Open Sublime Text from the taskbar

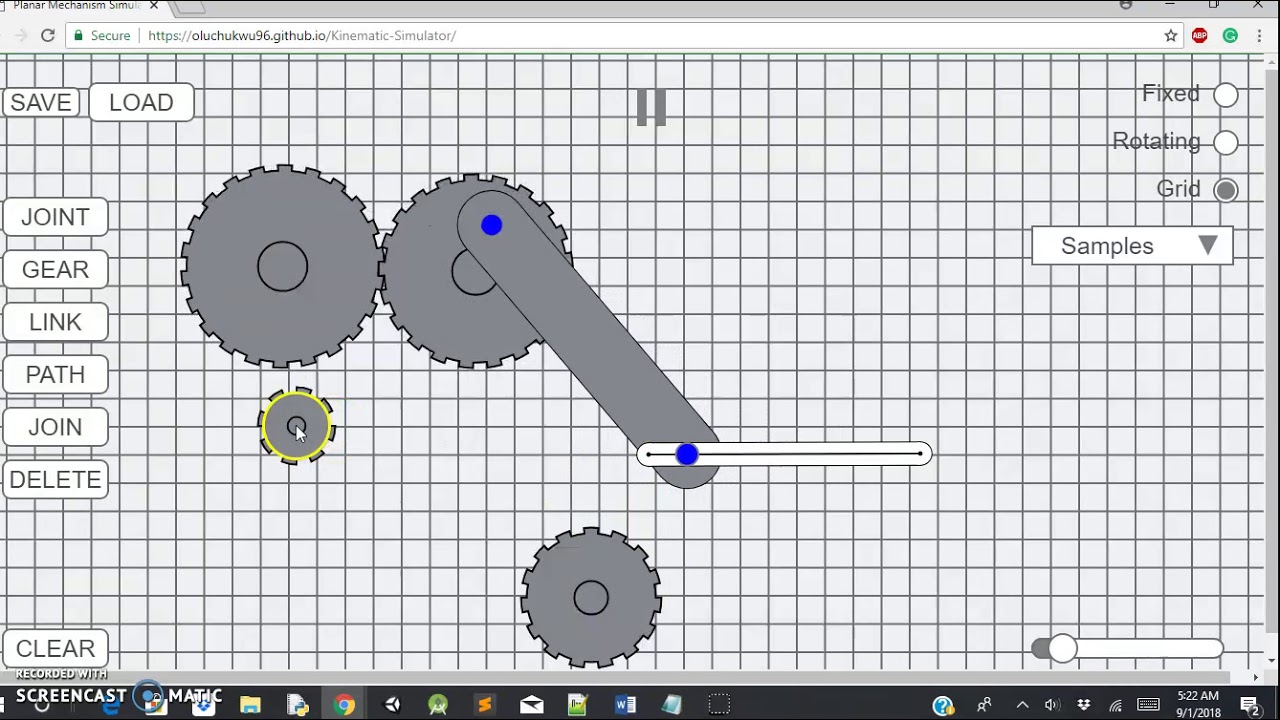(485, 705)
